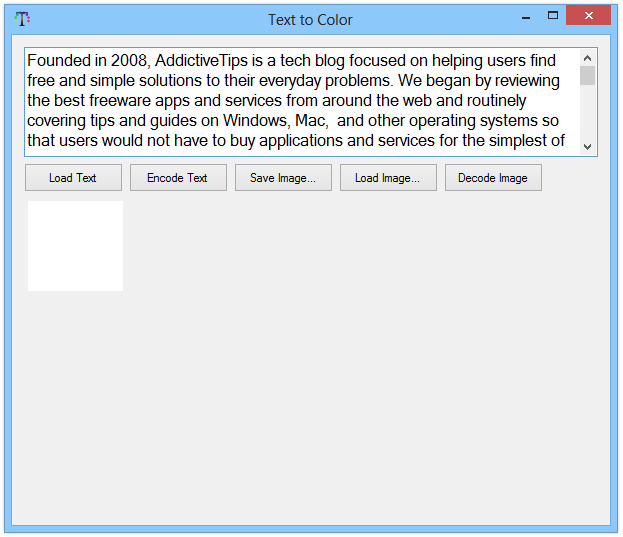Viewport: 623px width, 537px height.
Task: Click the Load Text button
Action: [73, 178]
